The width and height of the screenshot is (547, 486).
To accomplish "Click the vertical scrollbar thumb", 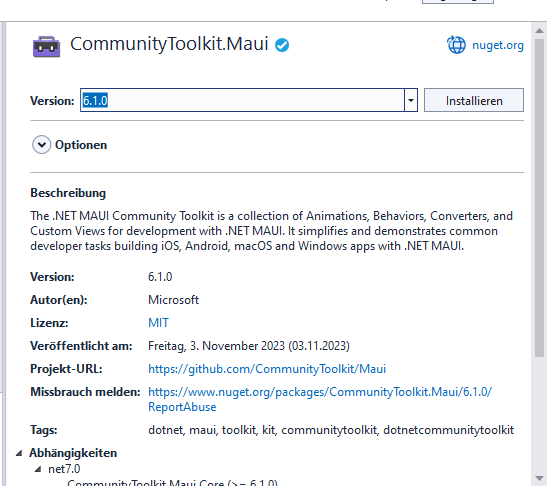I will (539, 197).
